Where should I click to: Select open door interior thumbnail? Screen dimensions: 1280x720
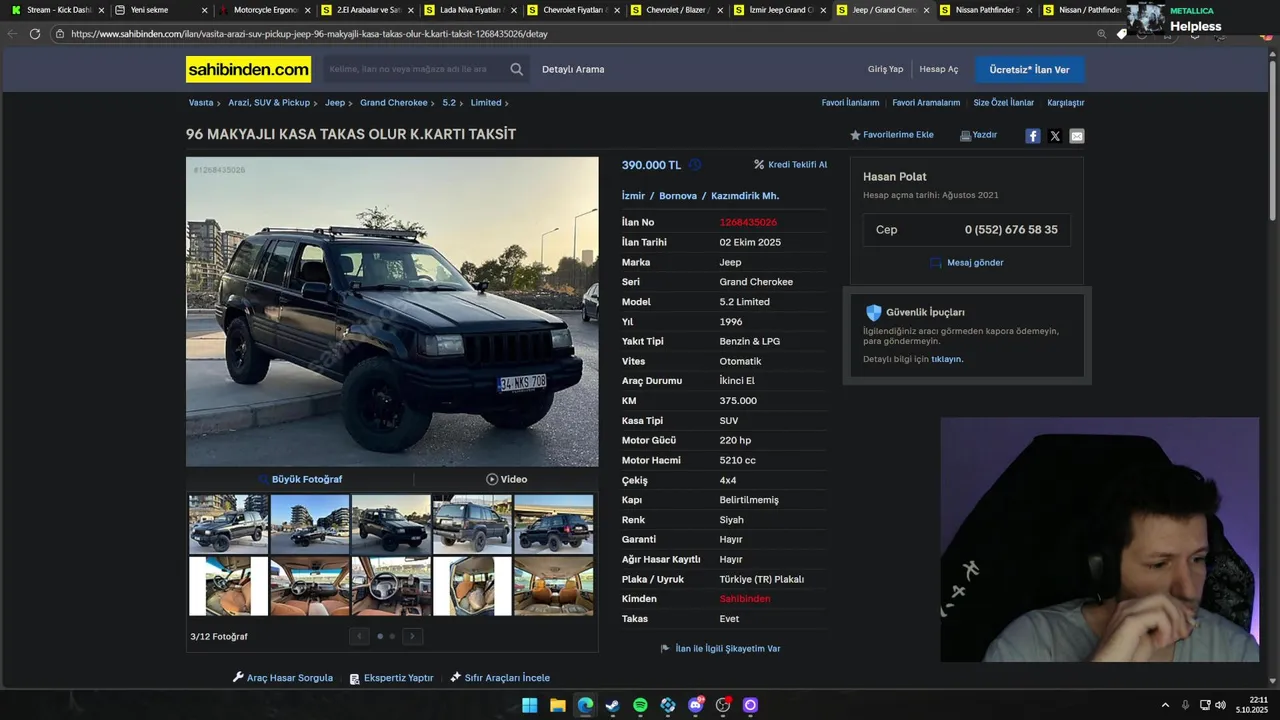click(x=228, y=586)
